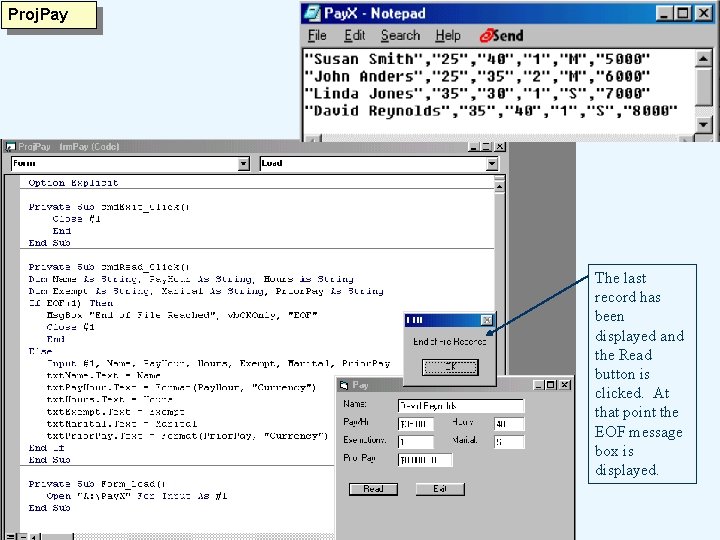This screenshot has height=540, width=720.
Task: Click the Marital text field
Action: click(x=509, y=442)
